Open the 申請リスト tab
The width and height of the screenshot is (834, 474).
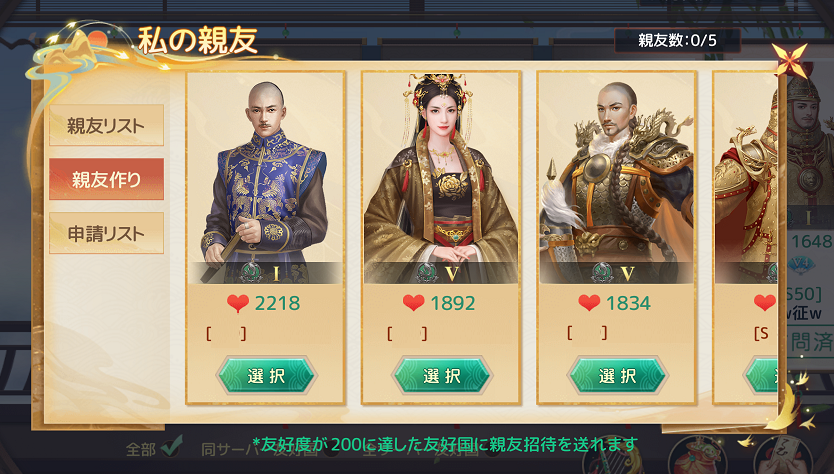coord(106,234)
